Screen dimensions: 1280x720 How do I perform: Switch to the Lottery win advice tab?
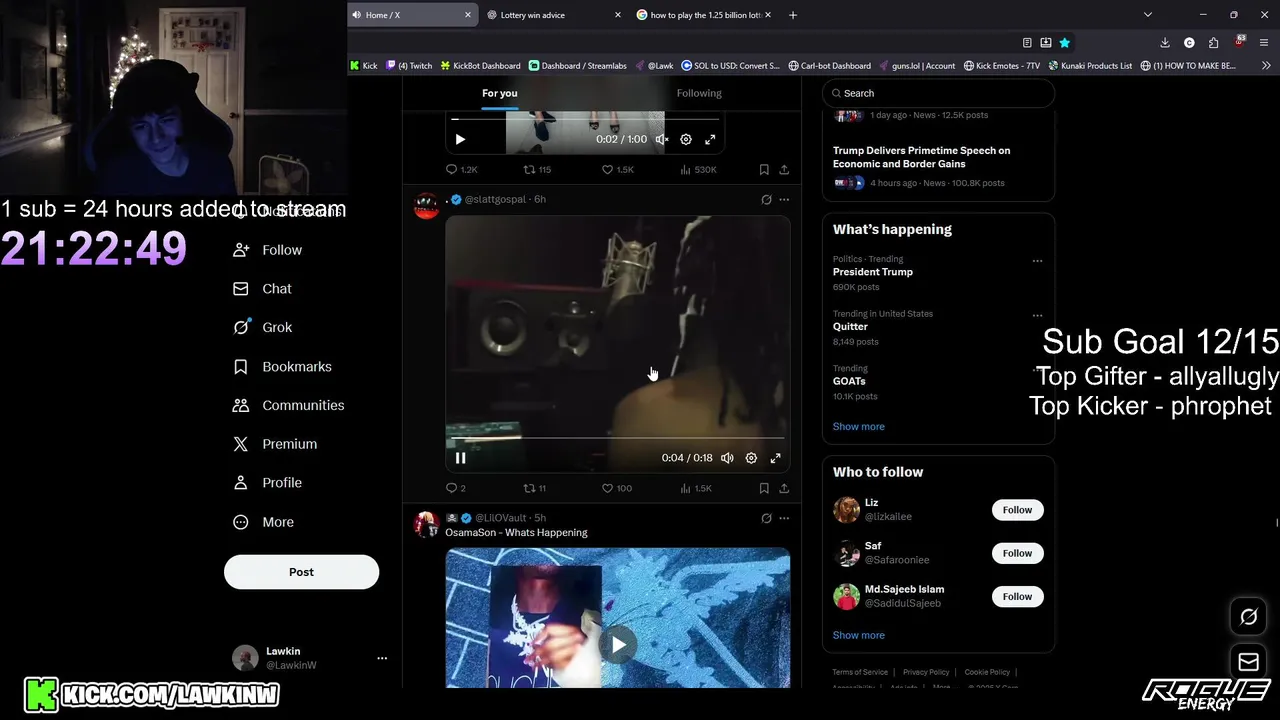(x=554, y=15)
